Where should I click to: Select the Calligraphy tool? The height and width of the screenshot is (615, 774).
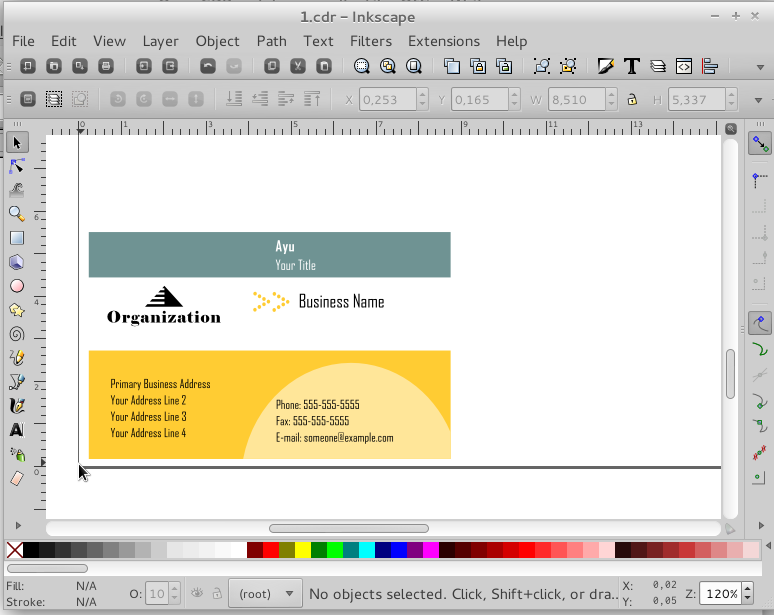(x=17, y=406)
